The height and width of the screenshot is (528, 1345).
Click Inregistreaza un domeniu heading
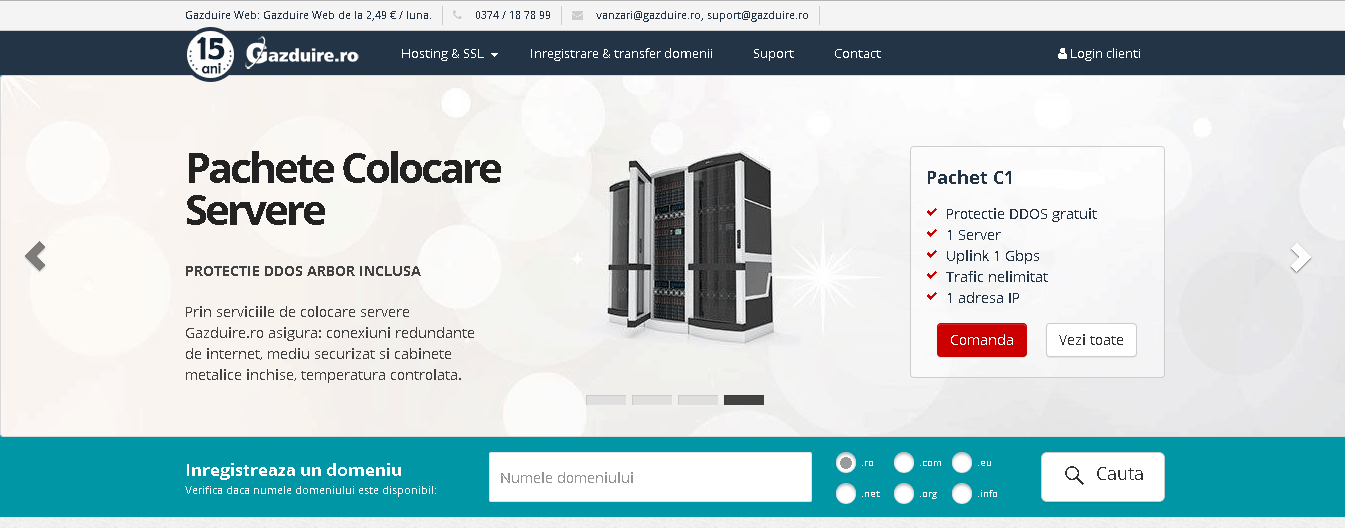294,469
